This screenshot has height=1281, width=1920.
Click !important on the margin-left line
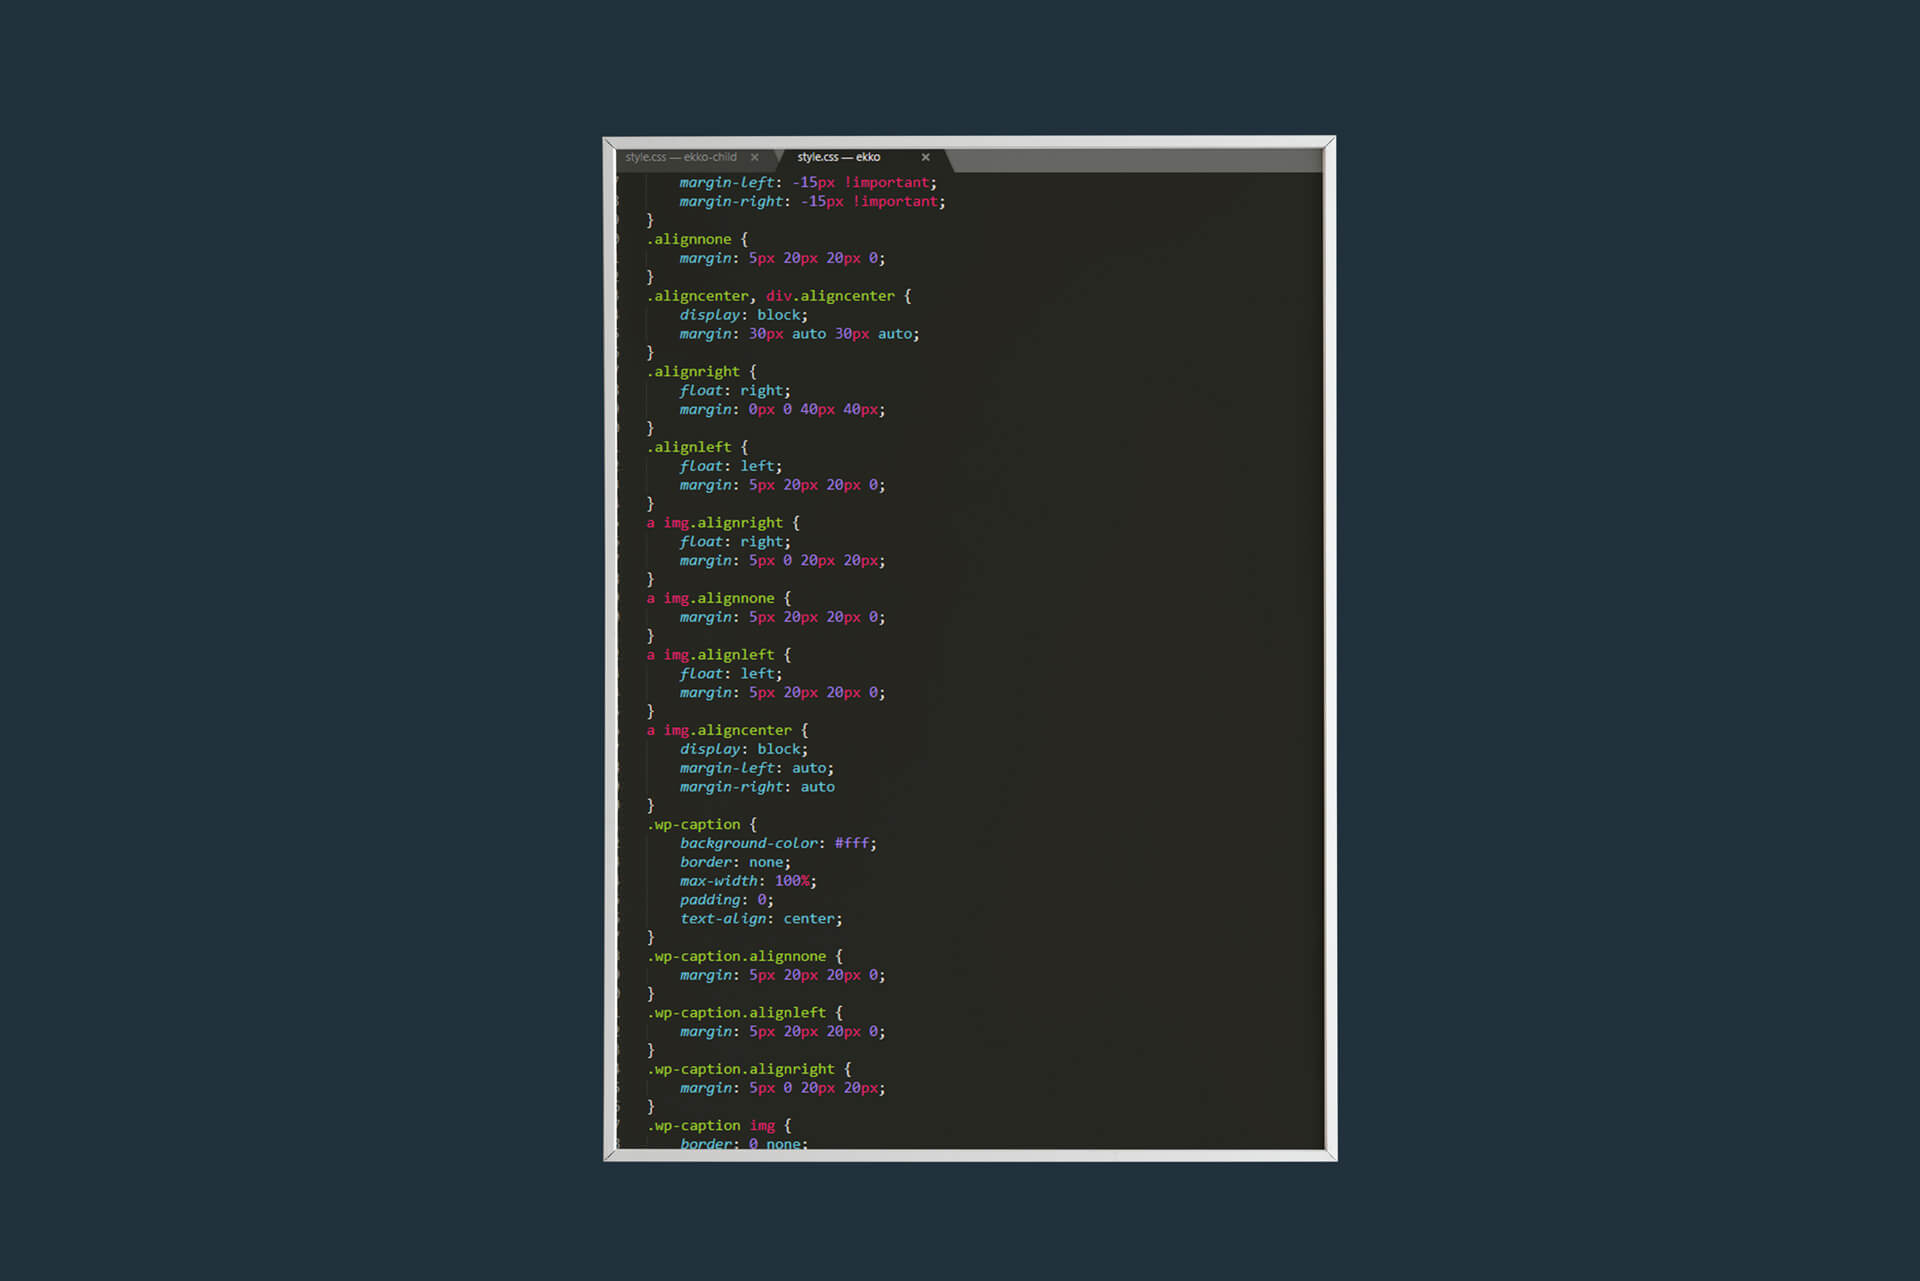[887, 183]
